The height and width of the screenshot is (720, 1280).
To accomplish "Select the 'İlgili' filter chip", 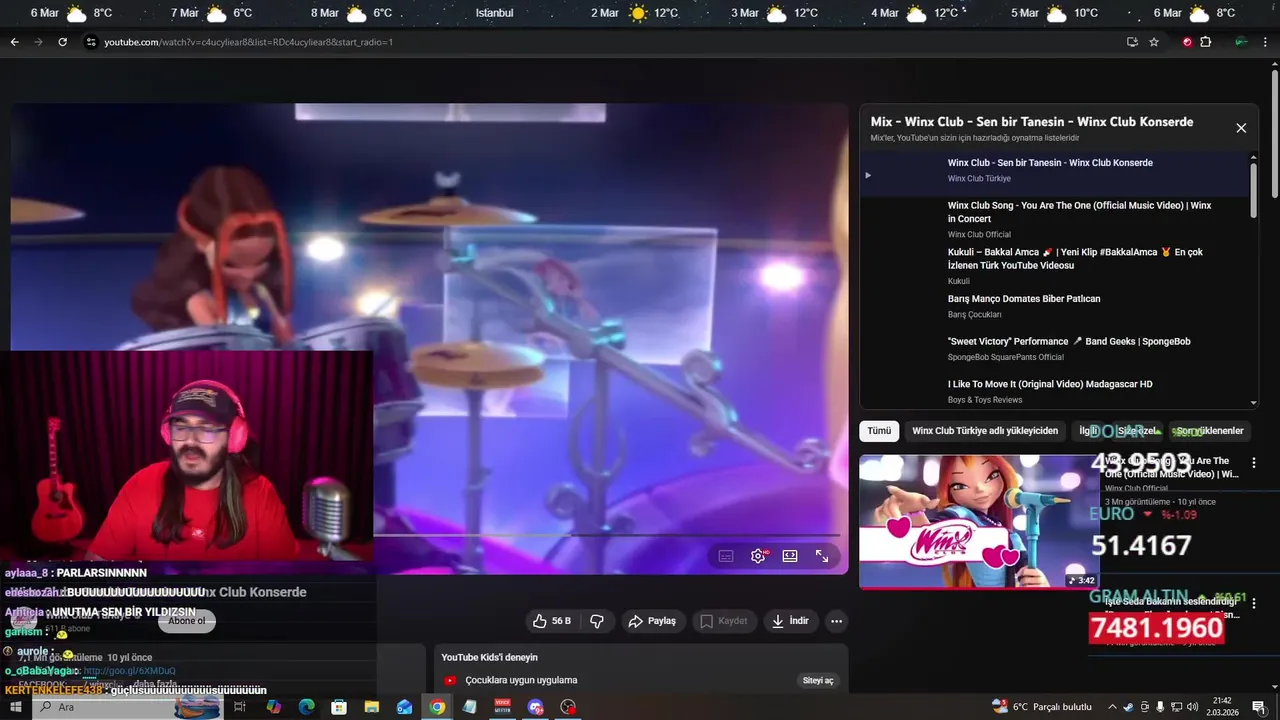I will pyautogui.click(x=1089, y=431).
